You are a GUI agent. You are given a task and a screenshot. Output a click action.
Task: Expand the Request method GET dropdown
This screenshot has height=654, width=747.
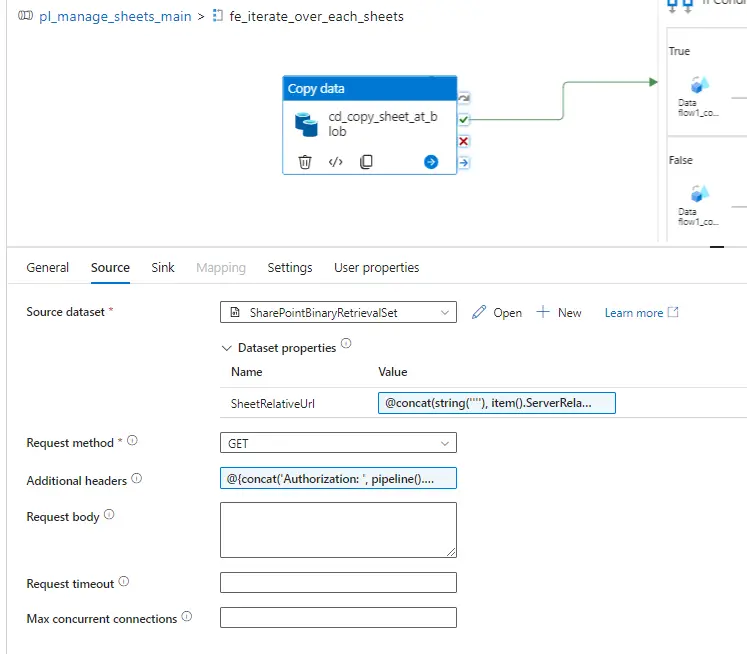[338, 442]
